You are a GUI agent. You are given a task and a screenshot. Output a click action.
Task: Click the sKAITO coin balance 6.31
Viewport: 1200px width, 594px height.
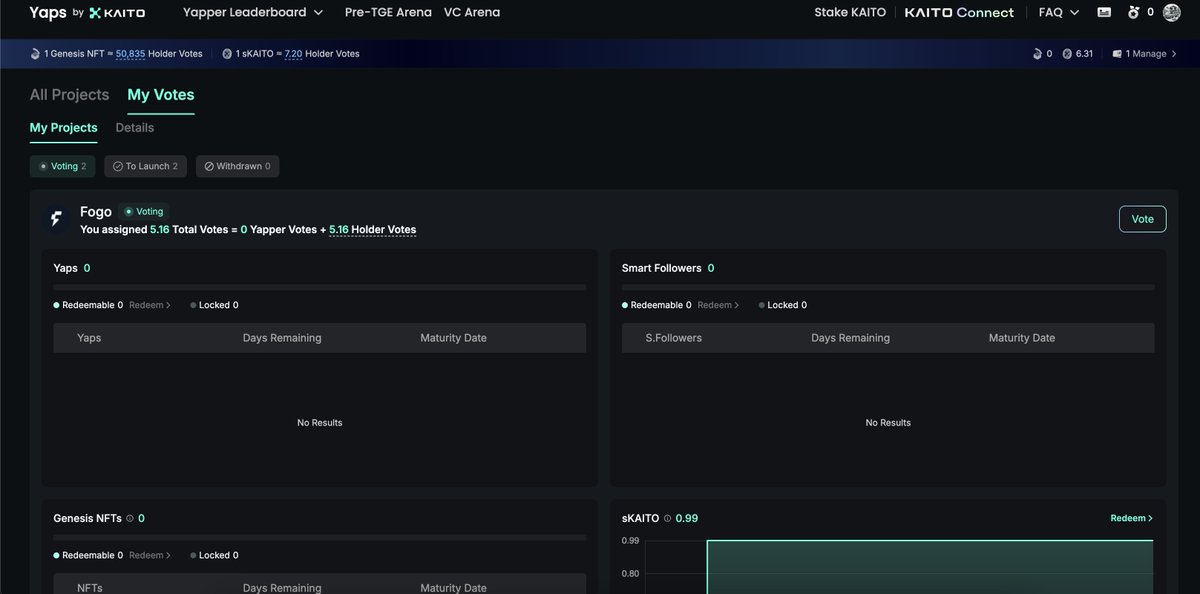pyautogui.click(x=1078, y=54)
